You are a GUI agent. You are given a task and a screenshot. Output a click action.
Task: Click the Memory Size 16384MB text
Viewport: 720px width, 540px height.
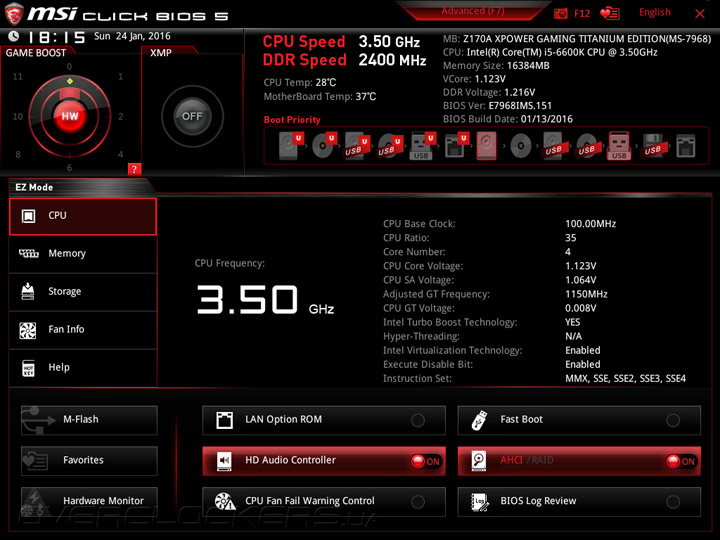pos(496,66)
